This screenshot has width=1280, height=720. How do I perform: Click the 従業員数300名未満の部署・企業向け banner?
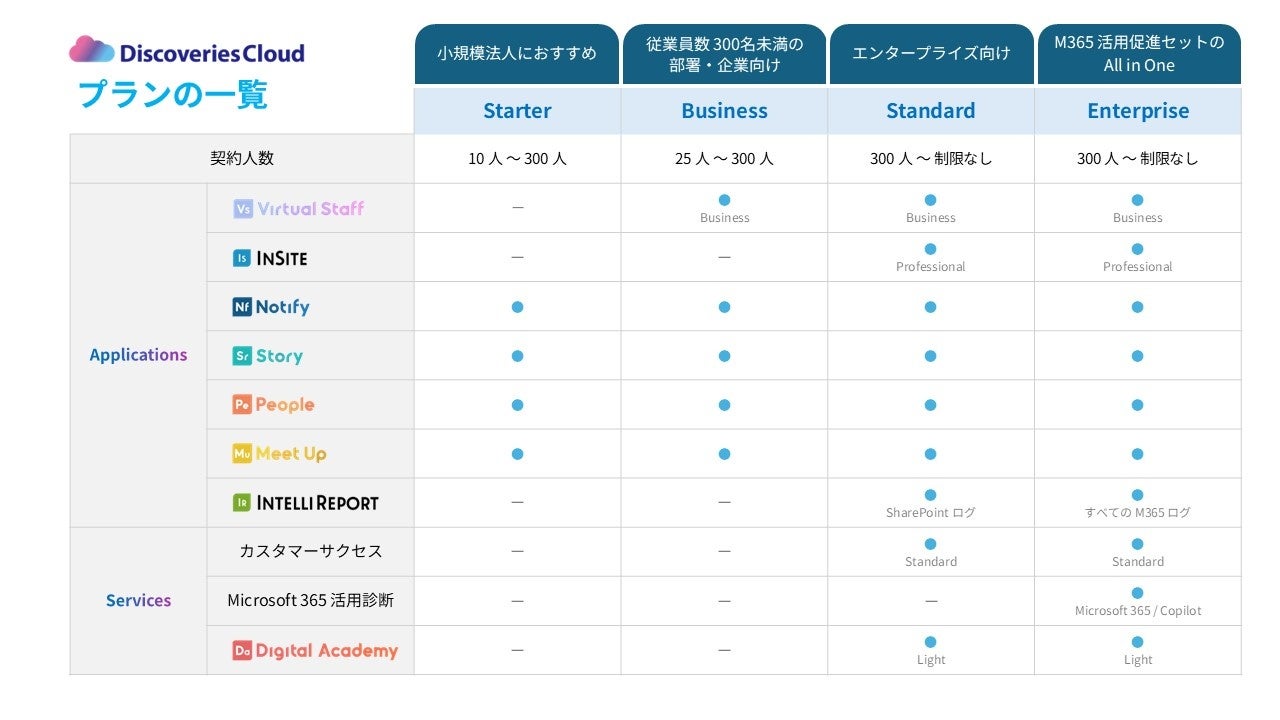pyautogui.click(x=724, y=54)
